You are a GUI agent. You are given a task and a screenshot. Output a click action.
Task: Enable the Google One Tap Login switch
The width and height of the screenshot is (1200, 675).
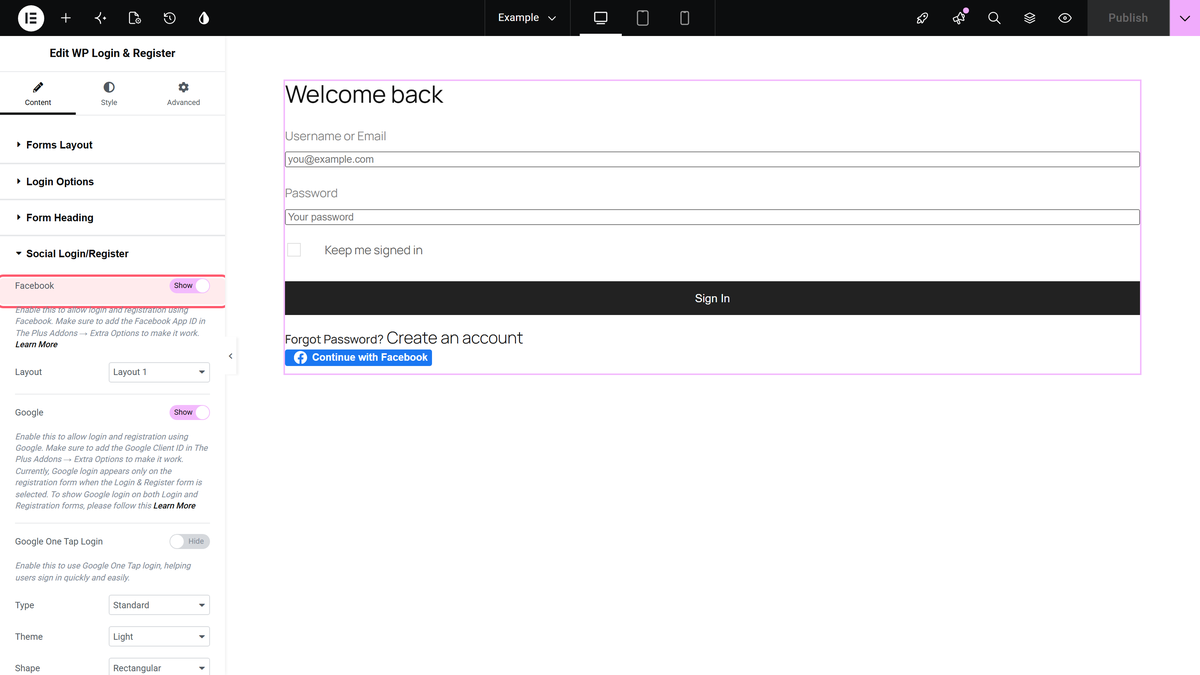[190, 541]
